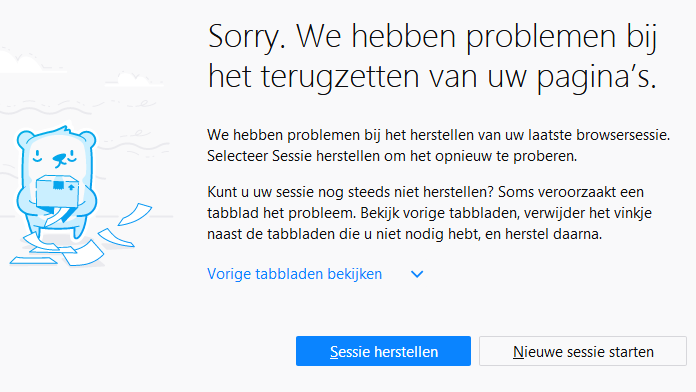Viewport: 696px width, 392px height.
Task: Click the bear's left ear
Action: [25, 140]
